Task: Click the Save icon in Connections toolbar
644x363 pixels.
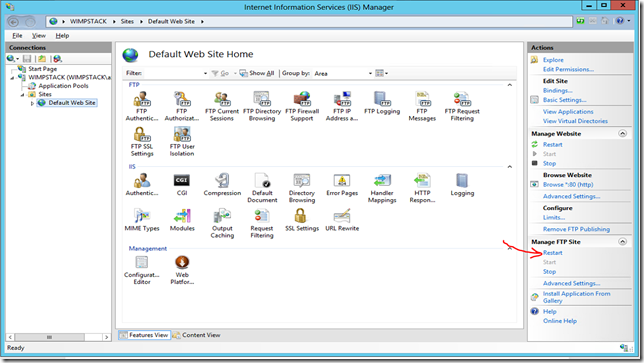Action: pos(27,59)
